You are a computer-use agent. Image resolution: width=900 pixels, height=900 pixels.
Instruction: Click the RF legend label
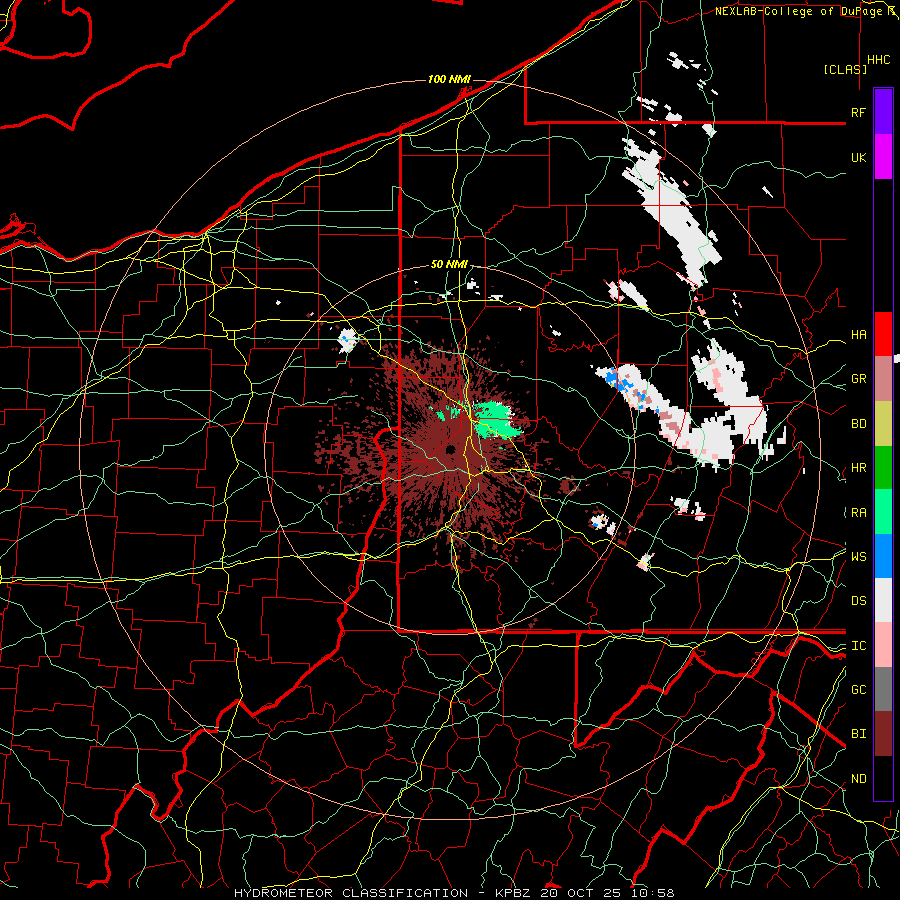click(858, 112)
